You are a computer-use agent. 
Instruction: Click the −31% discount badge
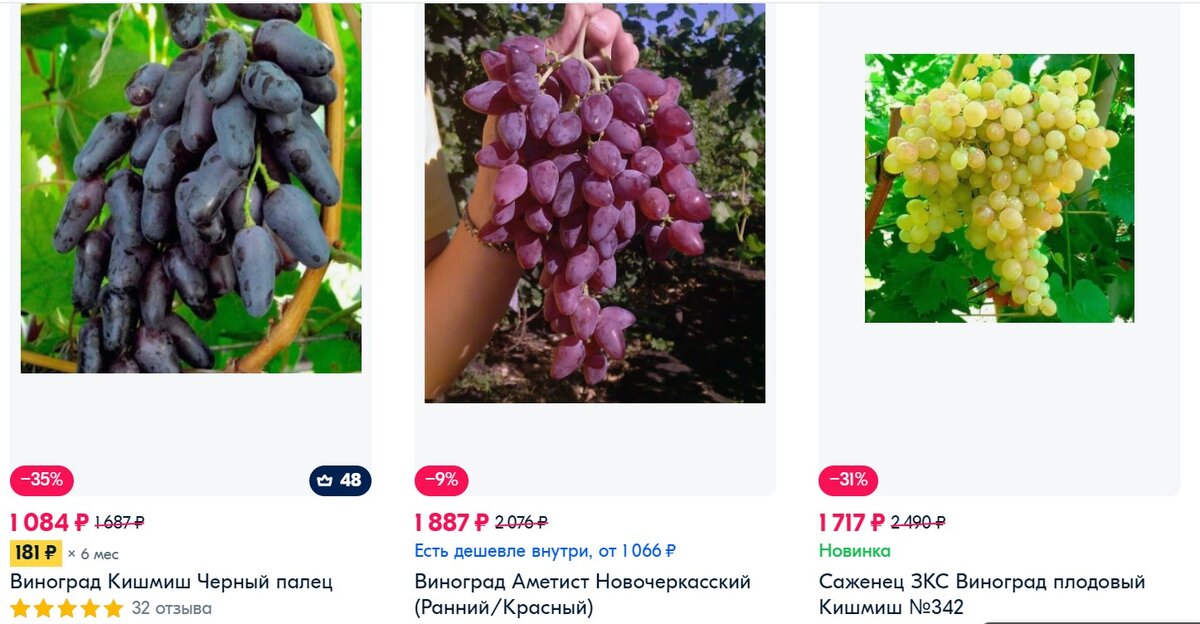[x=849, y=480]
